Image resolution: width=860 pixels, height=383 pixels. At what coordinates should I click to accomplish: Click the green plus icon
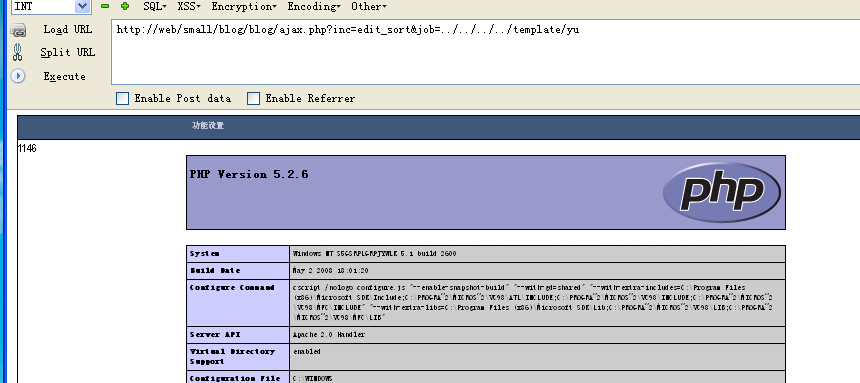[x=125, y=7]
